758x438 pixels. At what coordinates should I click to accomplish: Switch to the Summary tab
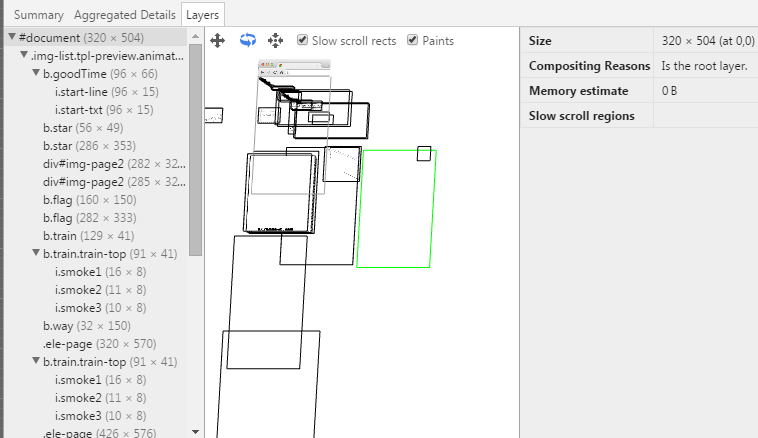click(39, 15)
